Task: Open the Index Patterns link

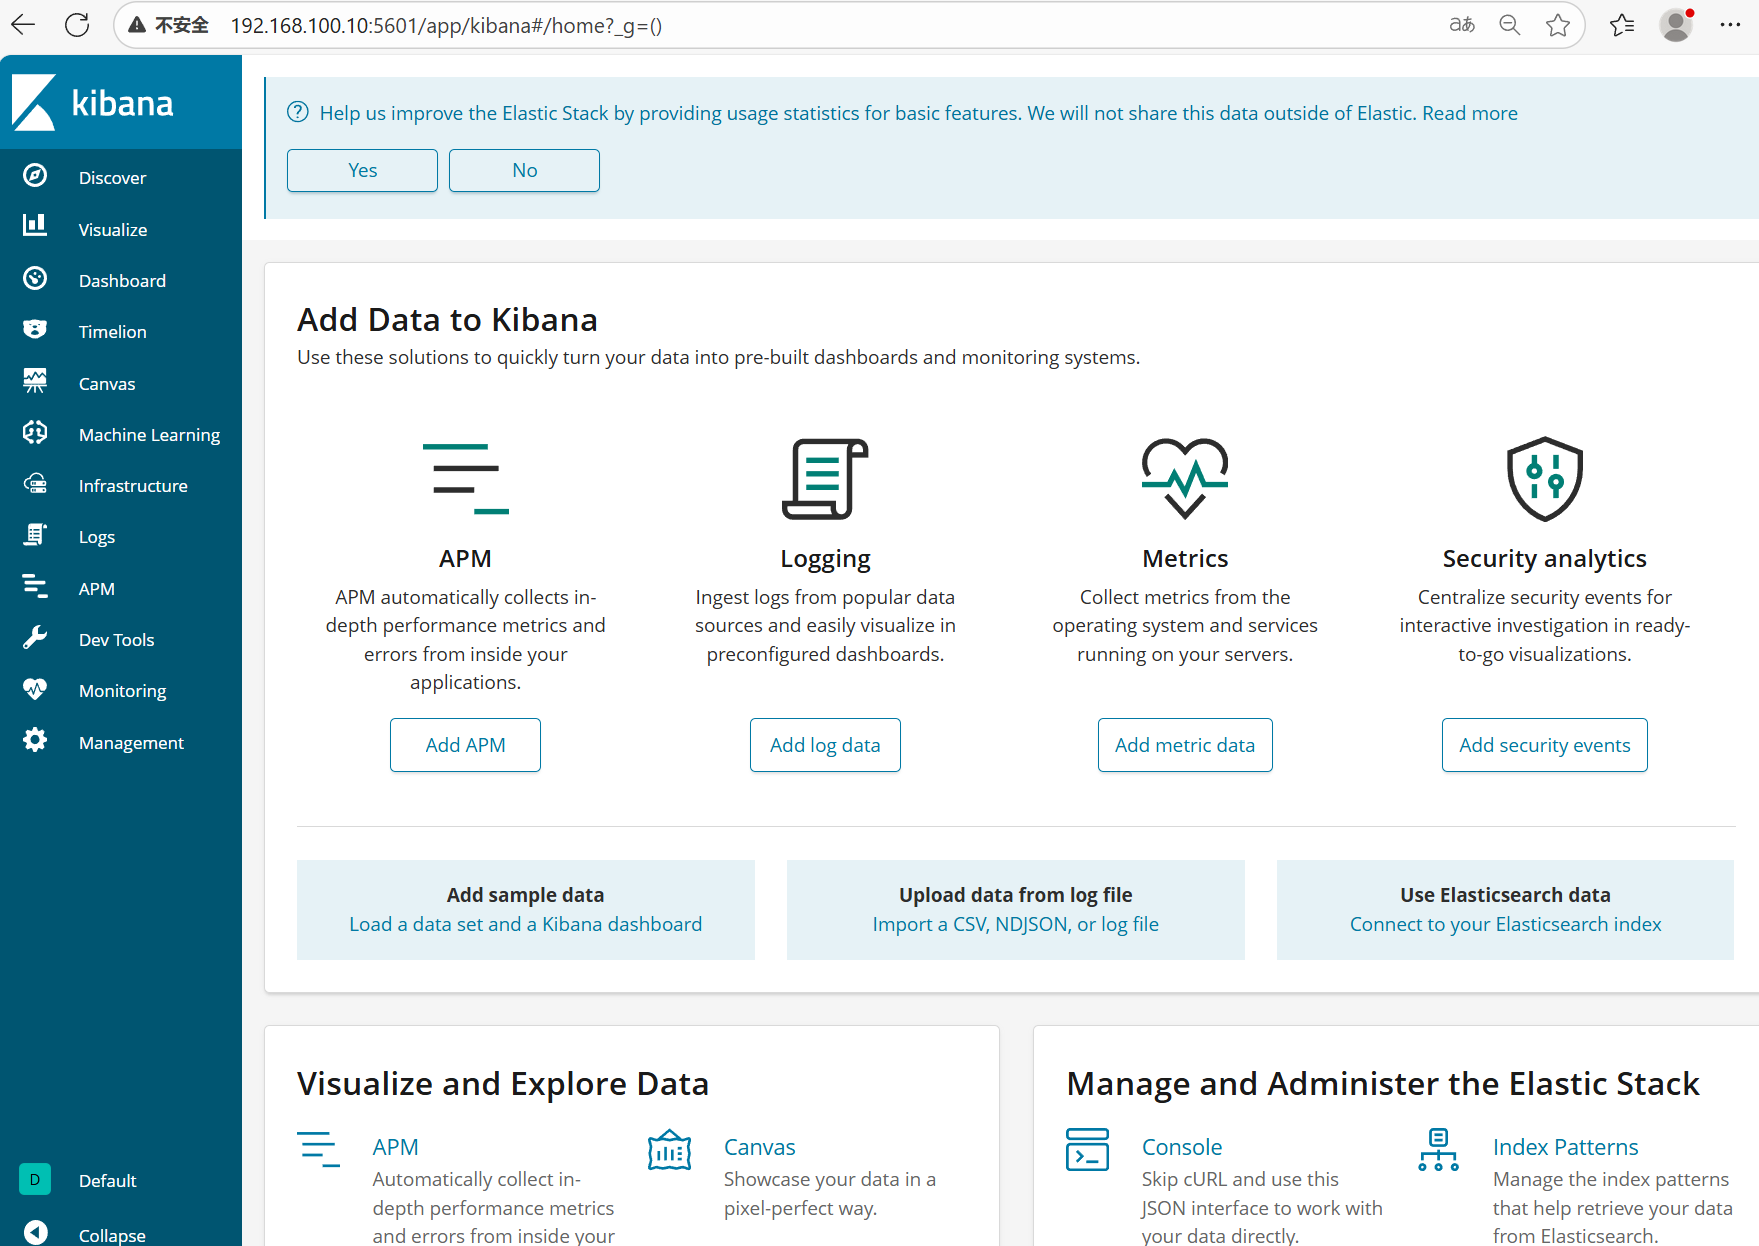Action: pos(1565,1147)
